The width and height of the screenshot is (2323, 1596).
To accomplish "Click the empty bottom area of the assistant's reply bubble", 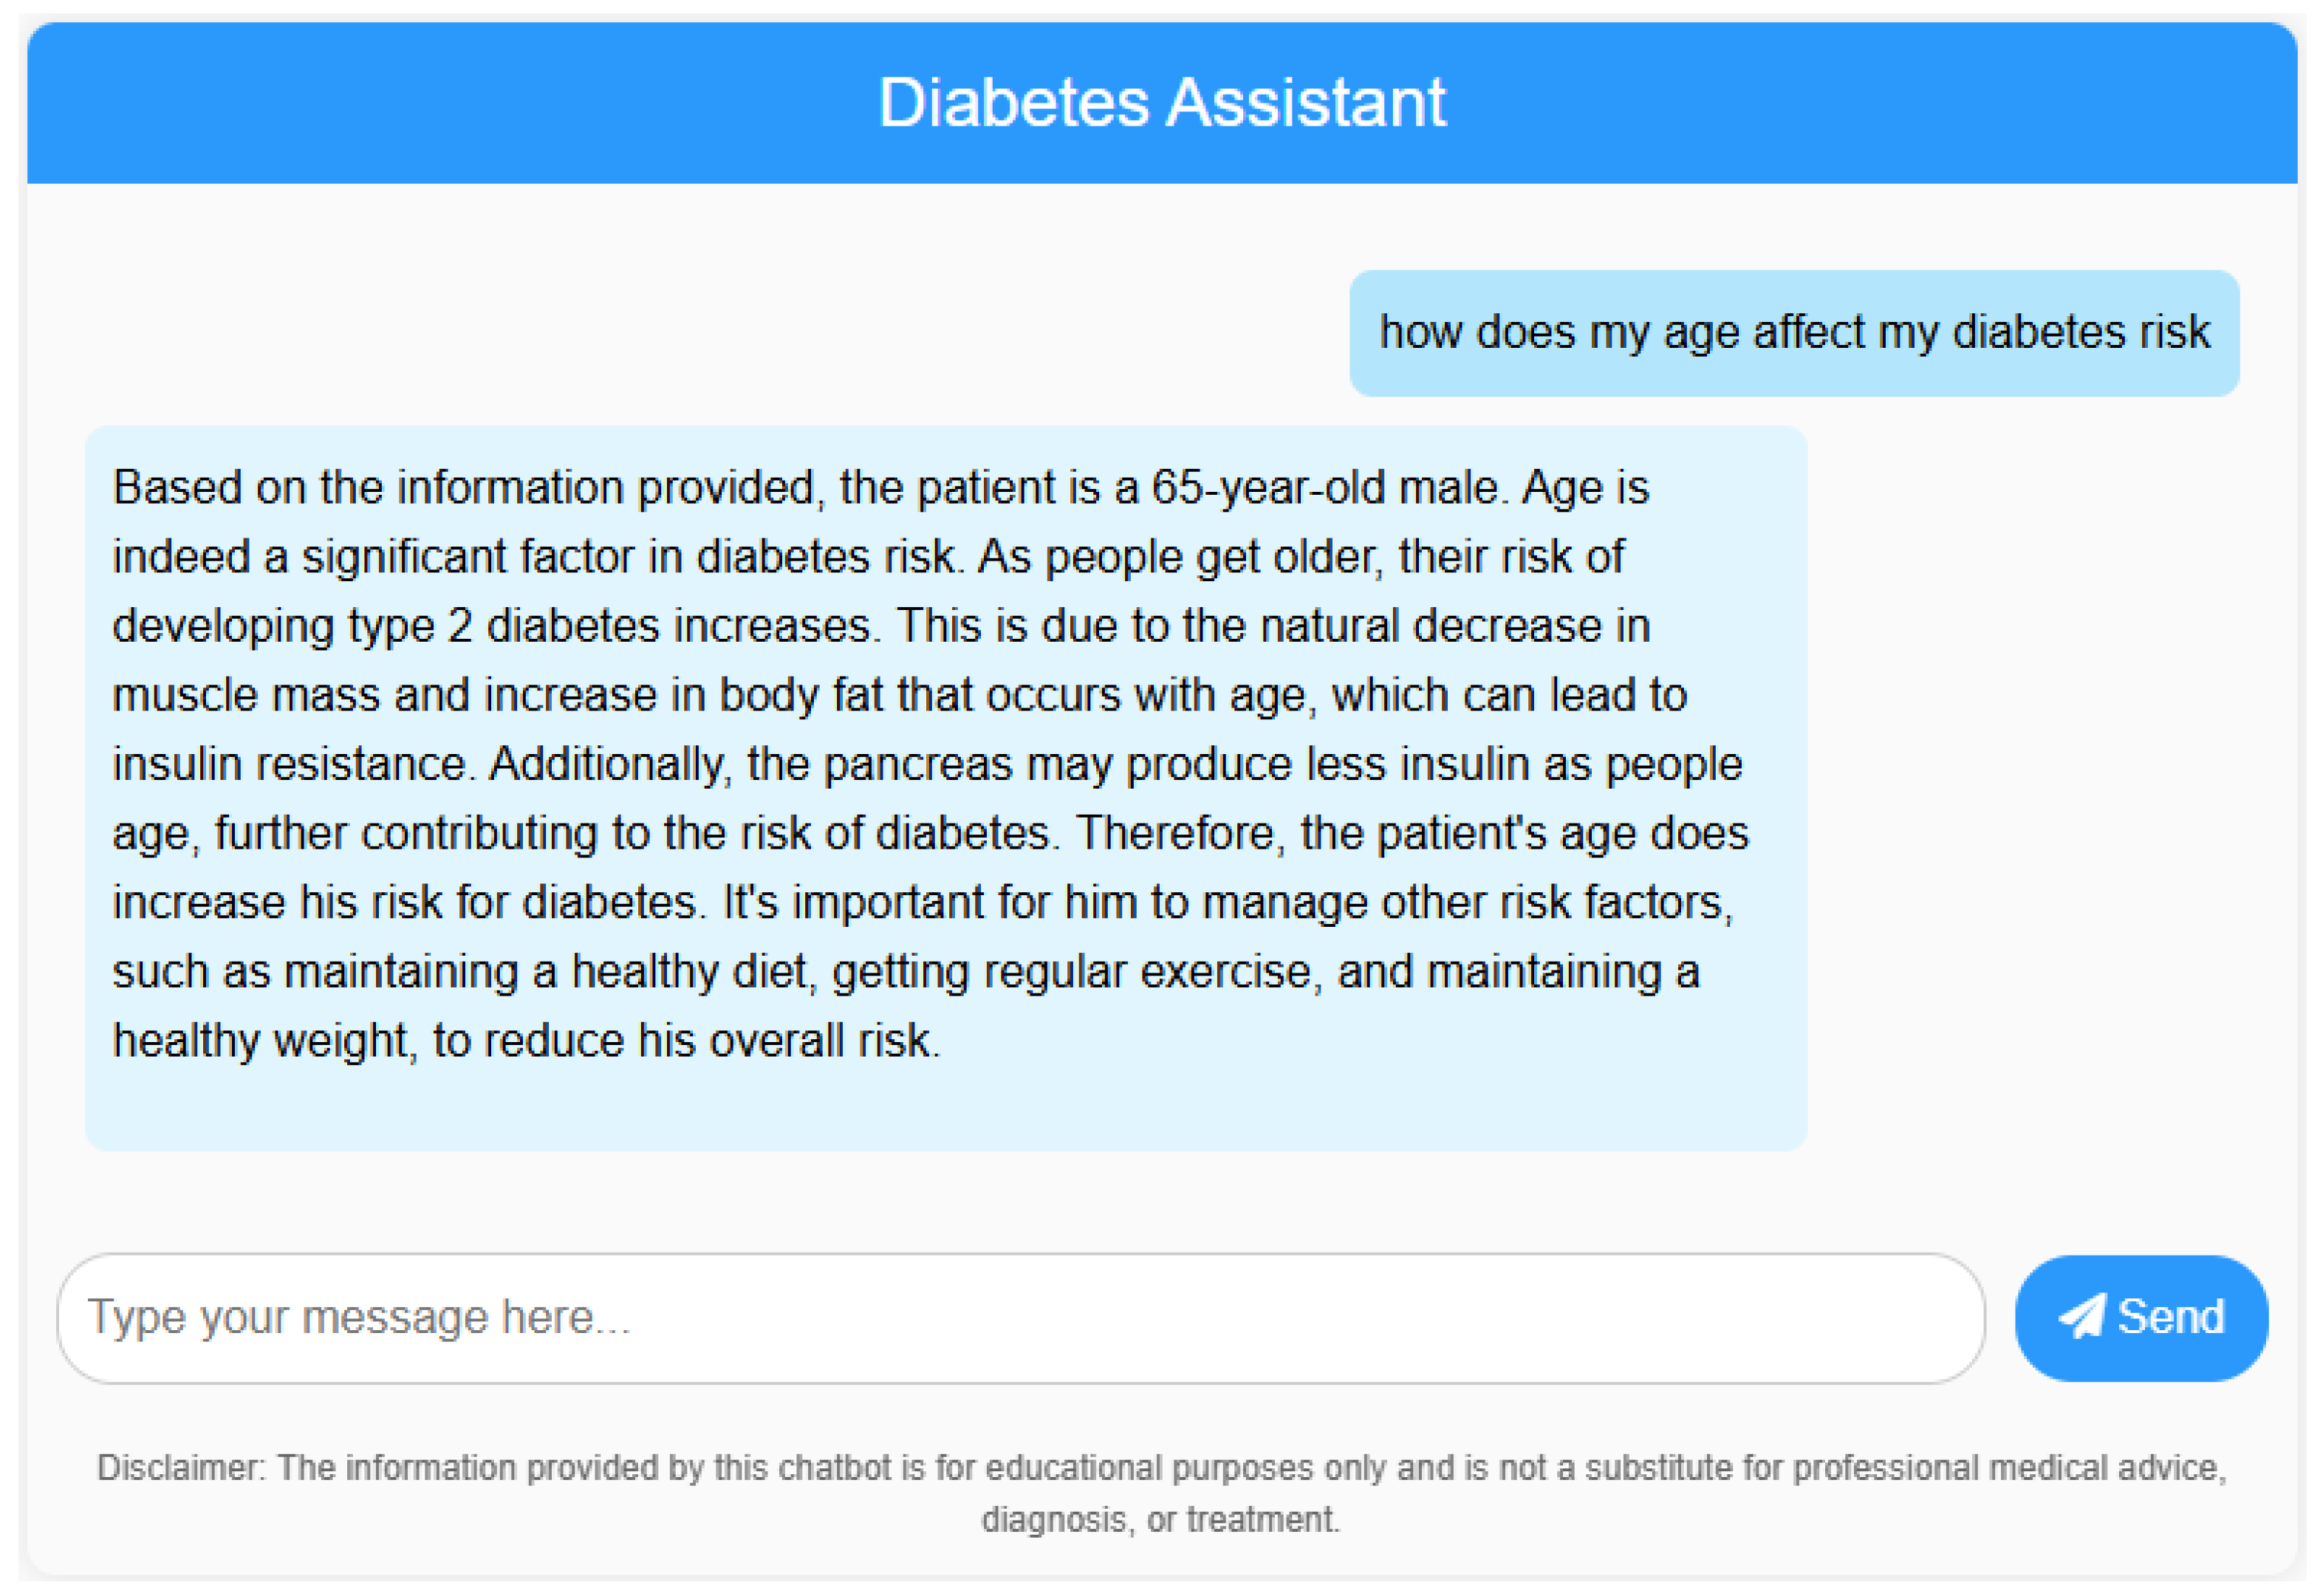I will [x=945, y=1110].
